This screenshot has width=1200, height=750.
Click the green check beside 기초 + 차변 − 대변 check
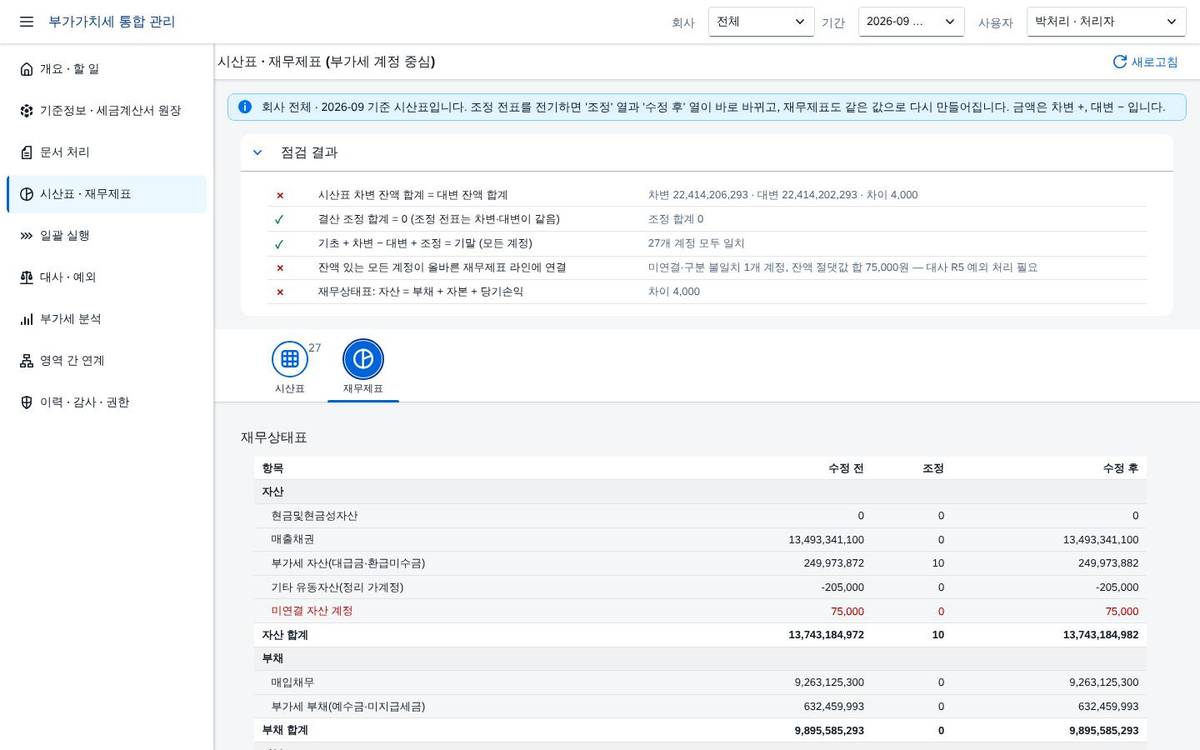[x=279, y=243]
